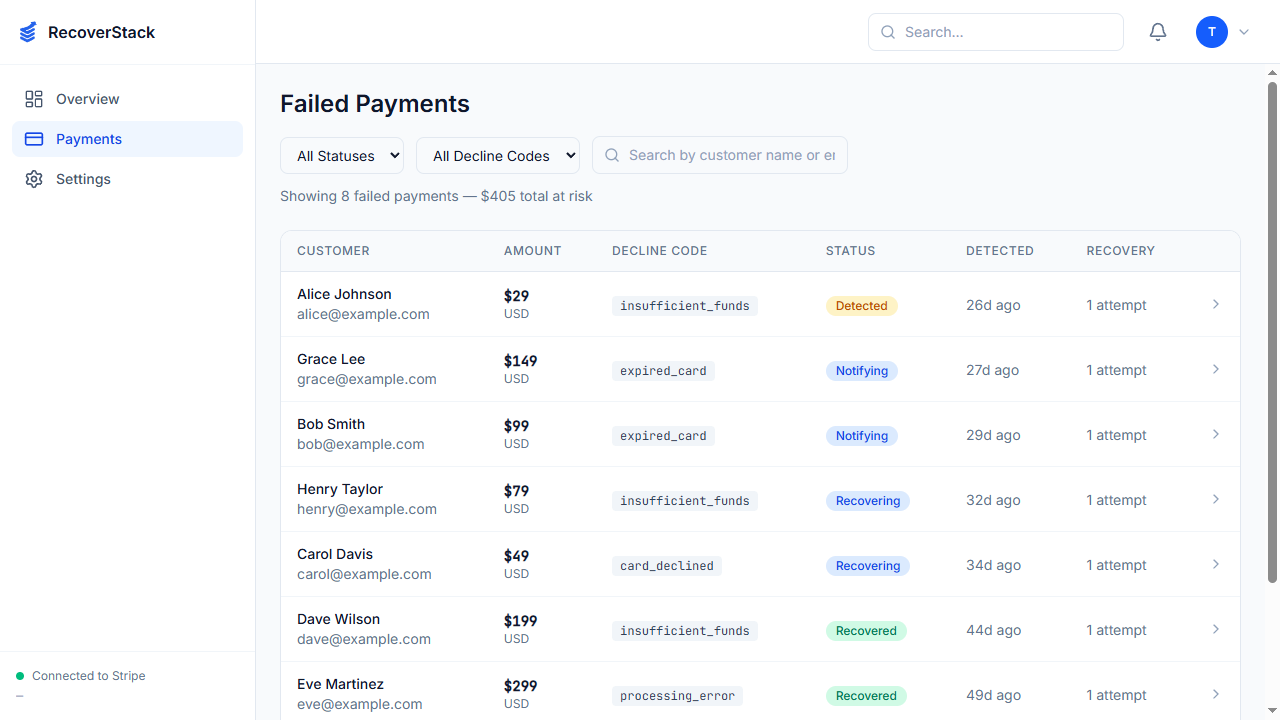Click the 44d ago detected value

click(994, 630)
